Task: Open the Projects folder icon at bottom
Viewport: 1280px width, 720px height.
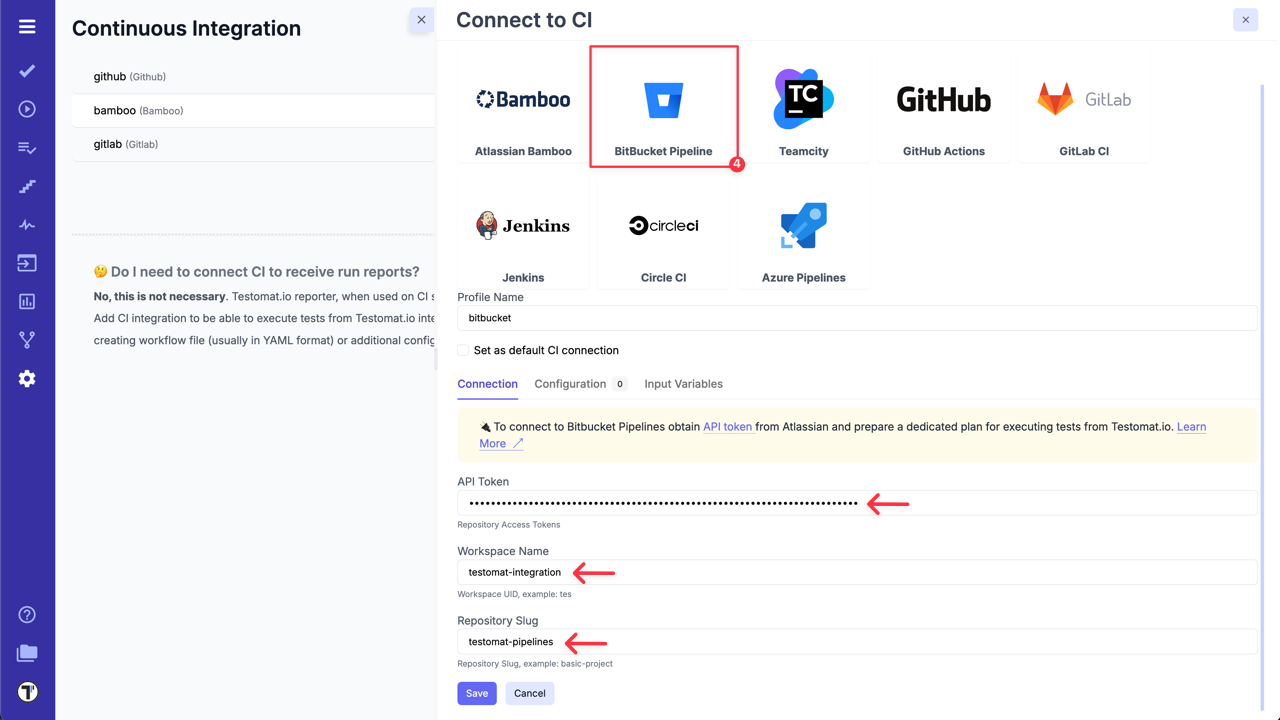Action: pos(27,653)
